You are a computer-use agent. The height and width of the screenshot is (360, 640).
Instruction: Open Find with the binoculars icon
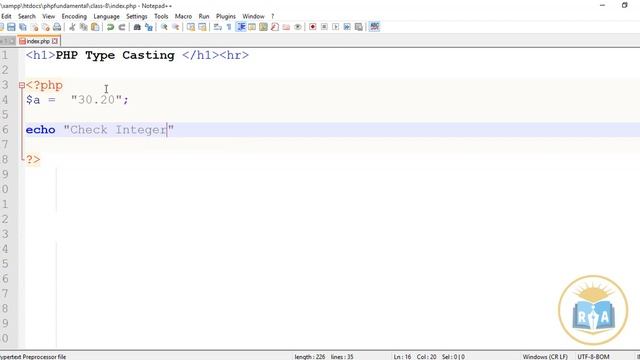point(137,27)
